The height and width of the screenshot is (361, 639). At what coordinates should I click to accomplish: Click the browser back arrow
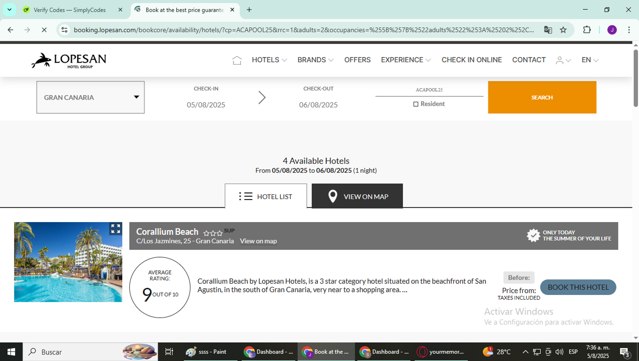tap(11, 30)
